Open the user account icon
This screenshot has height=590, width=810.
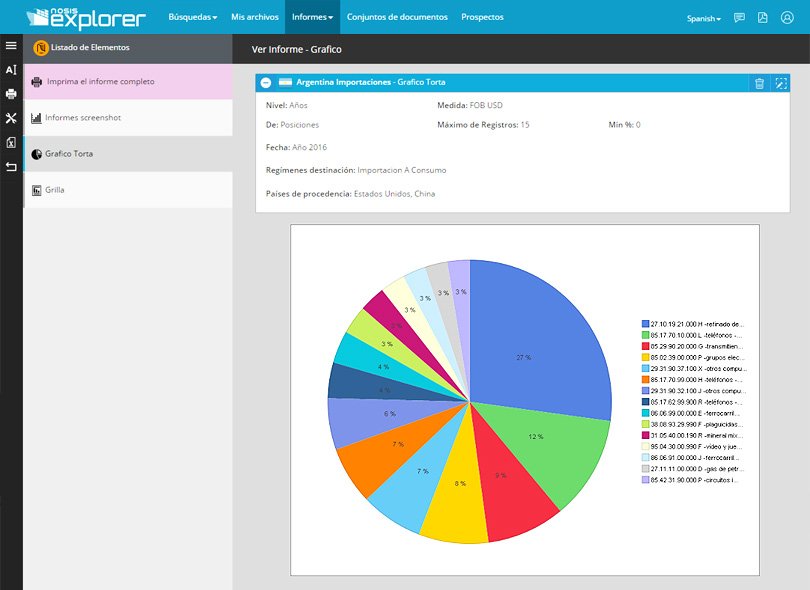(x=787, y=18)
